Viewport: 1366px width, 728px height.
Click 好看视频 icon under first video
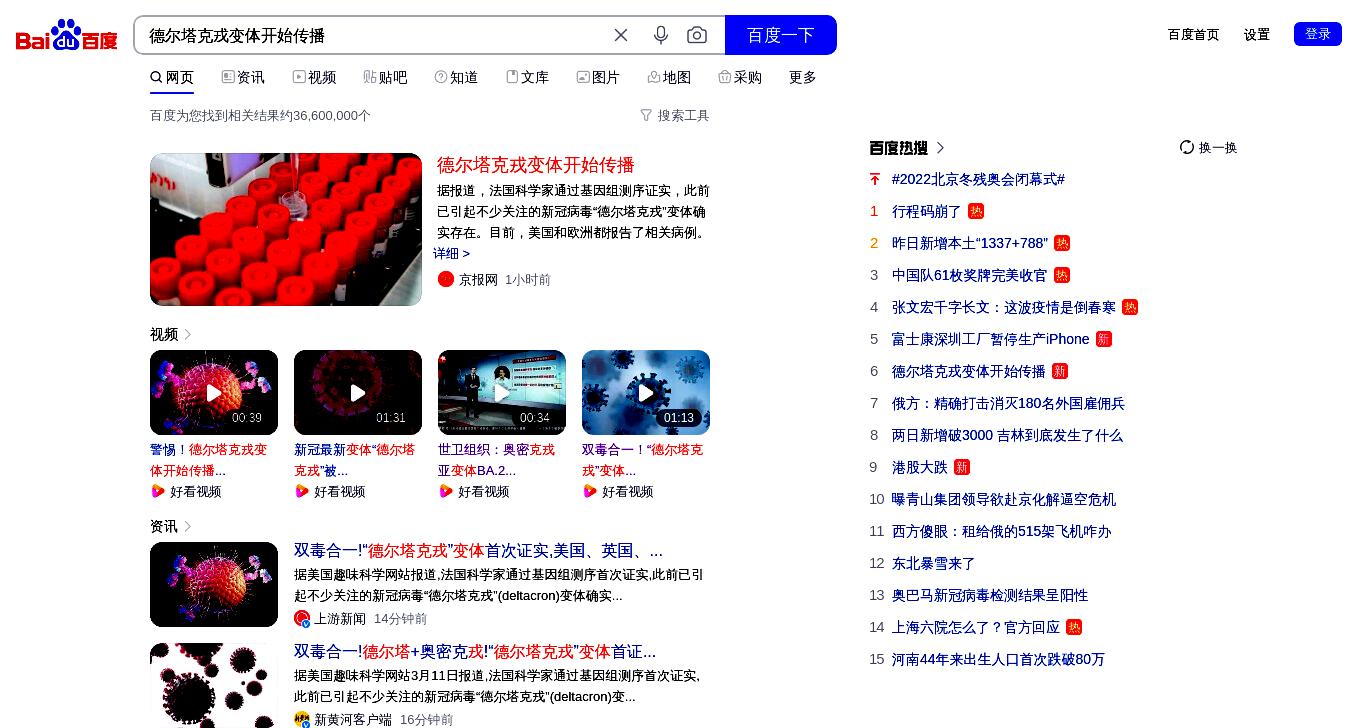[158, 491]
